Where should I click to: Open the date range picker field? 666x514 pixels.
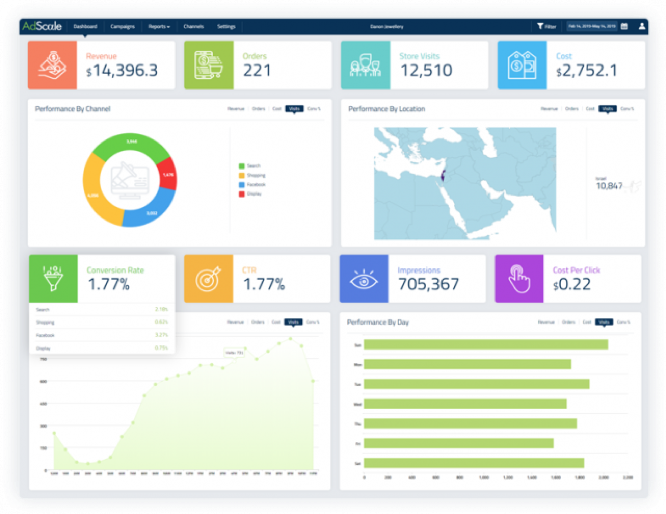pos(591,26)
